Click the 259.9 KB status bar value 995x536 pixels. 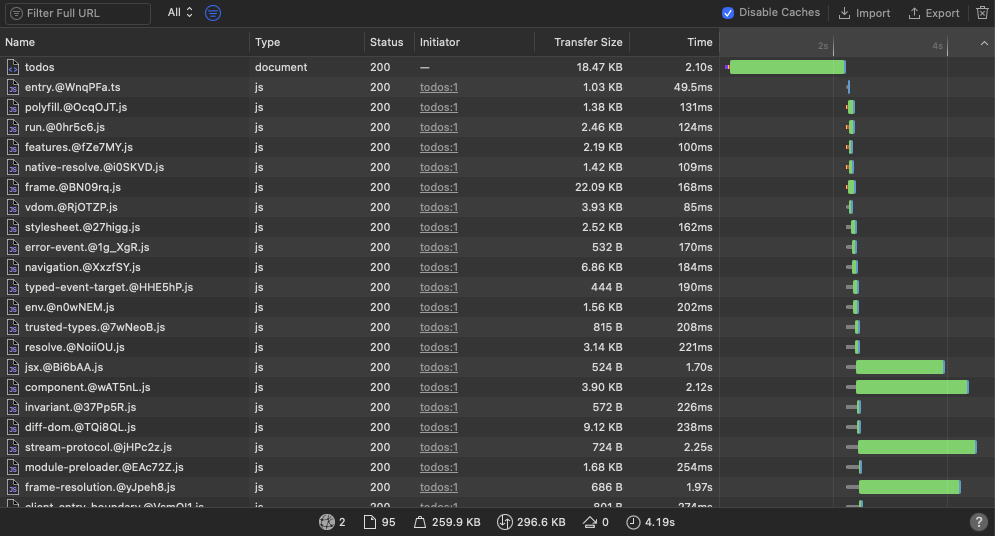pos(456,522)
